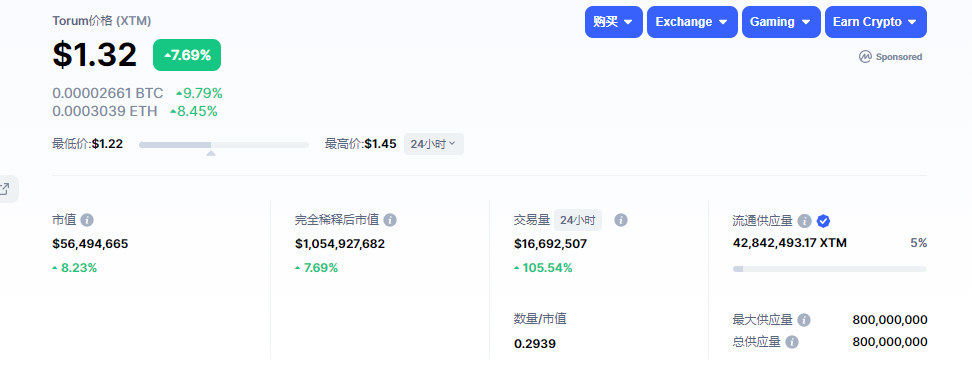The height and width of the screenshot is (373, 972).
Task: Click the green 7.69% change badge
Action: [187, 55]
